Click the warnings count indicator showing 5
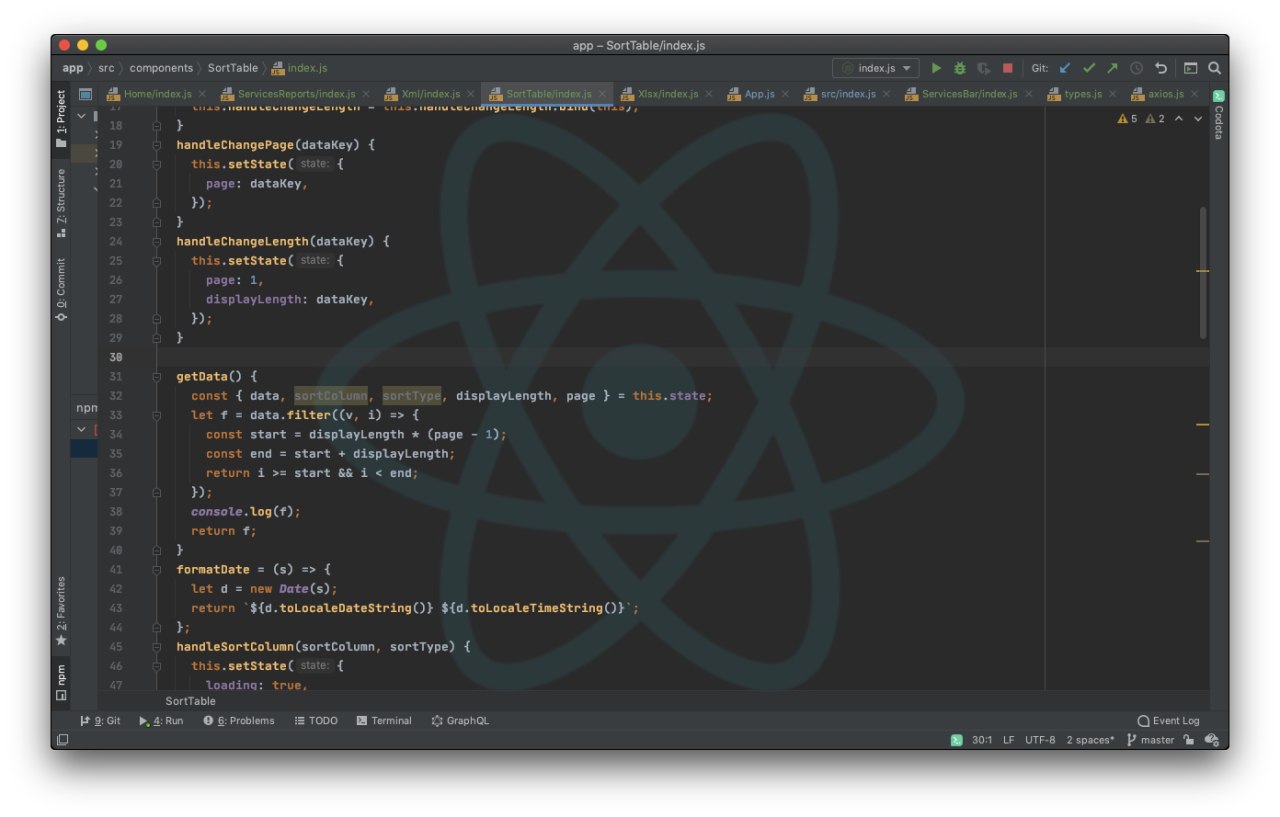Viewport: 1280px width, 817px height. [1127, 119]
